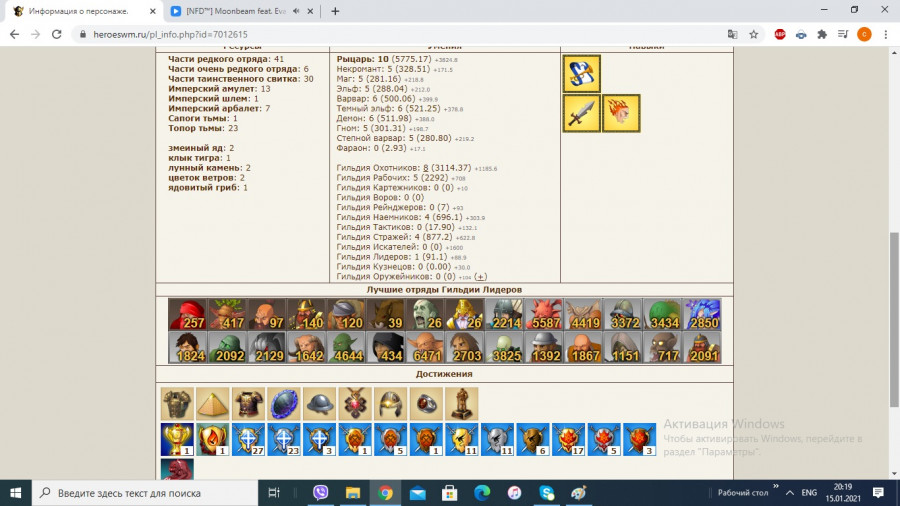Click the Топор тьмы: 23 resource line

(203, 128)
